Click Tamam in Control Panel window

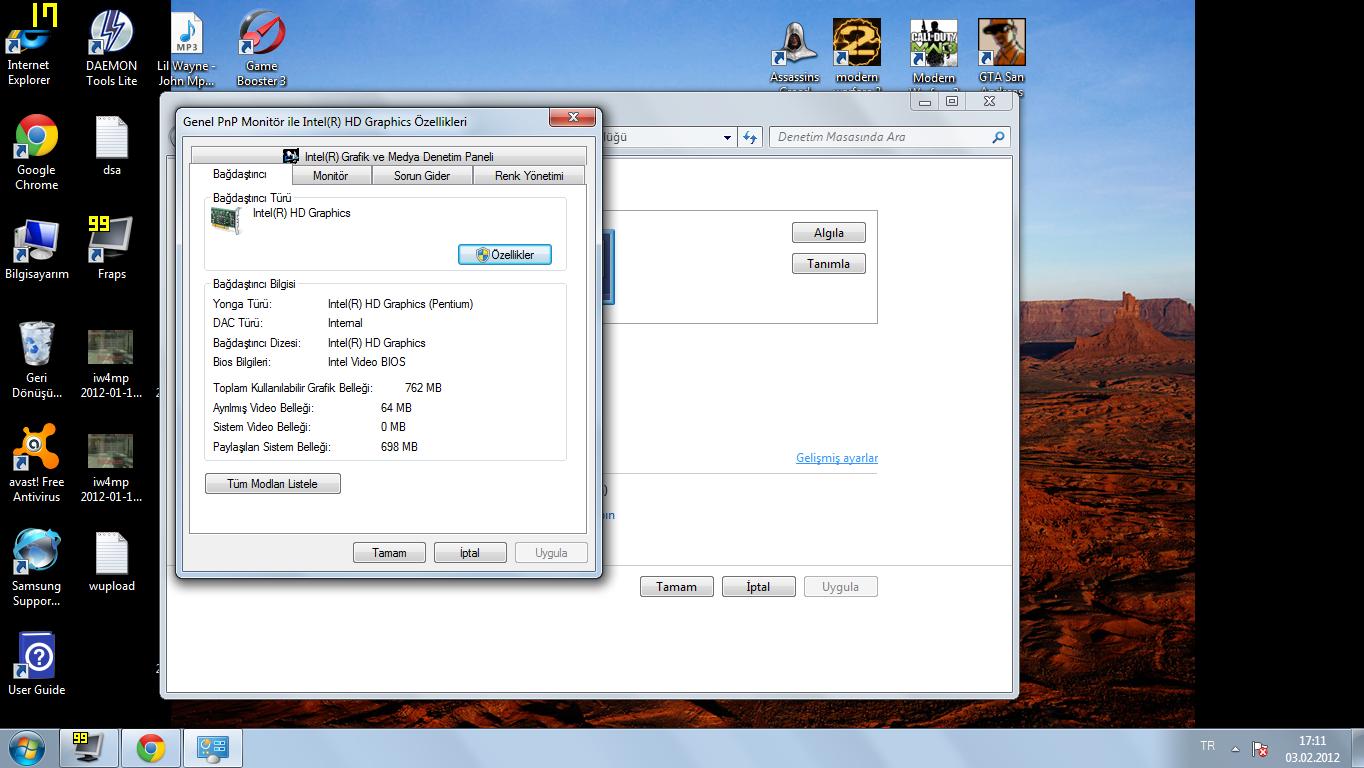(x=676, y=587)
